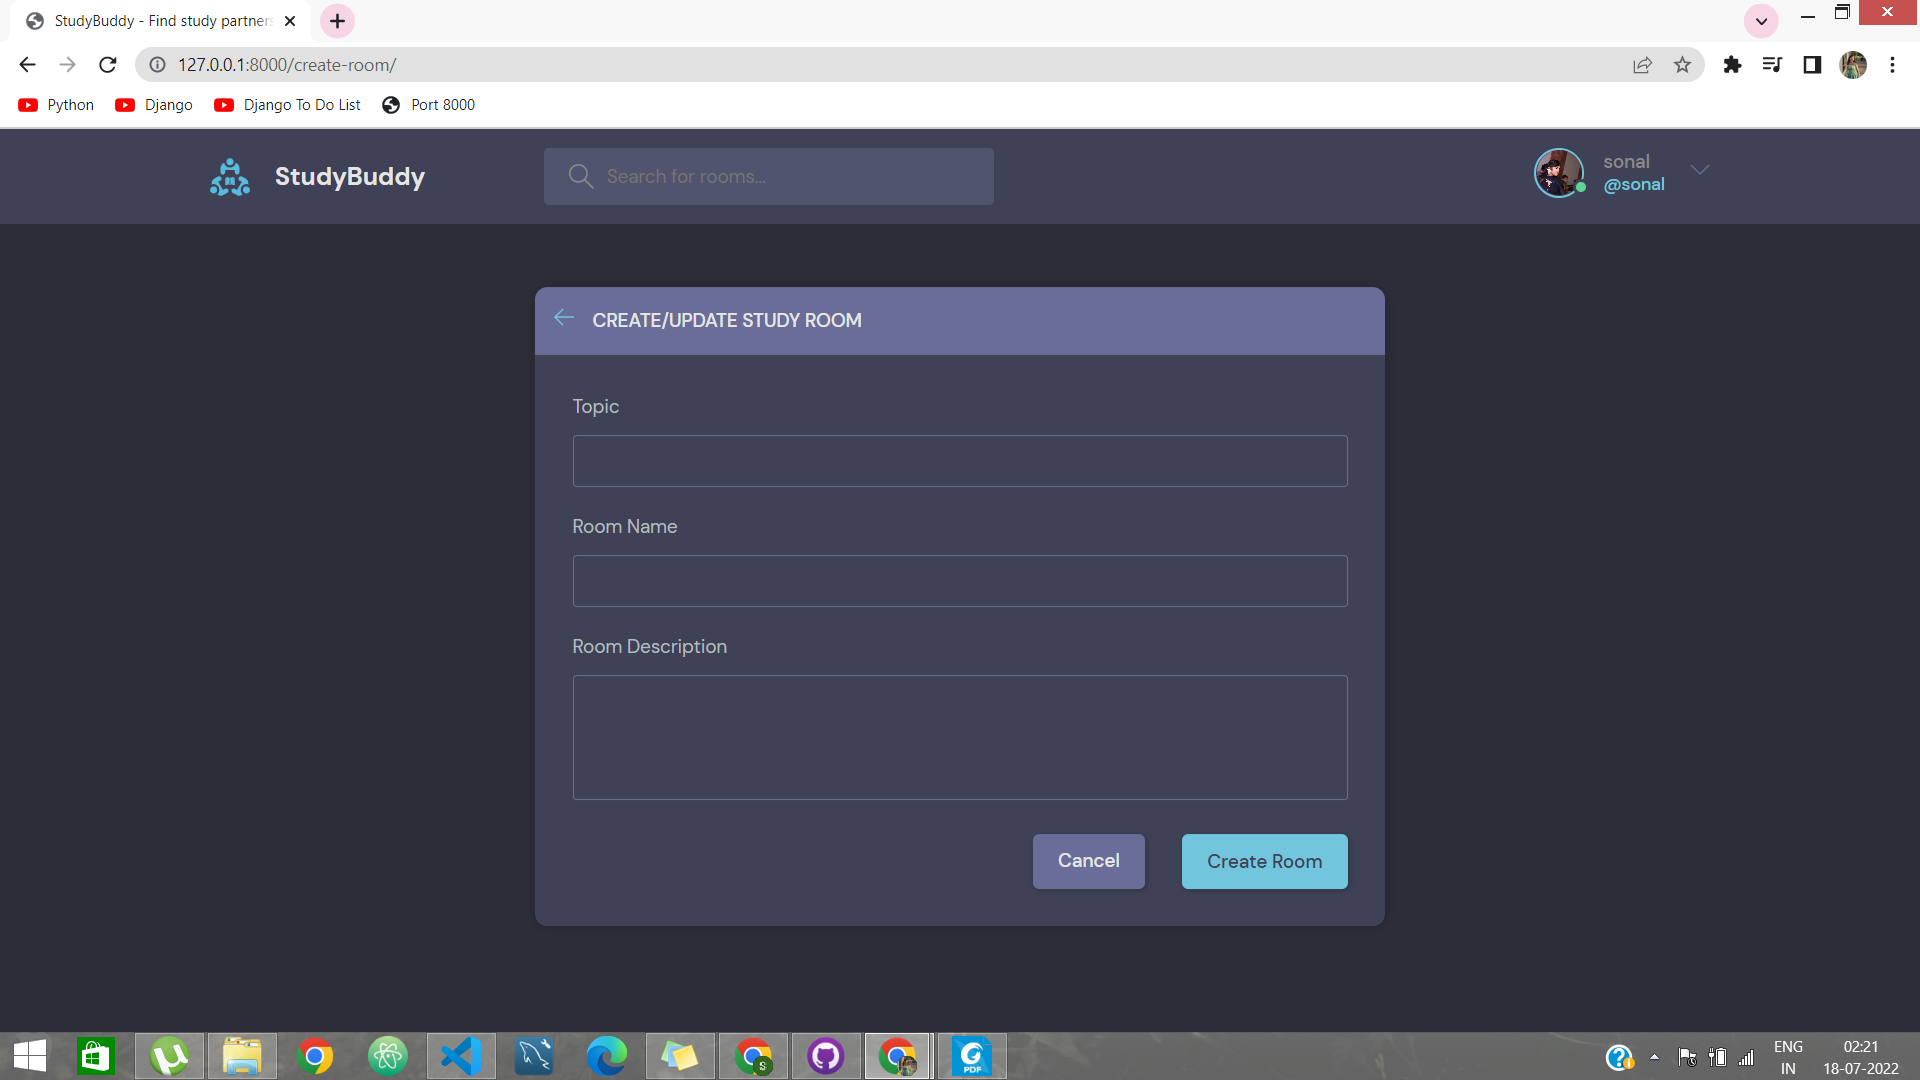Viewport: 1920px width, 1080px height.
Task: Open the side panel icon
Action: pos(1812,64)
